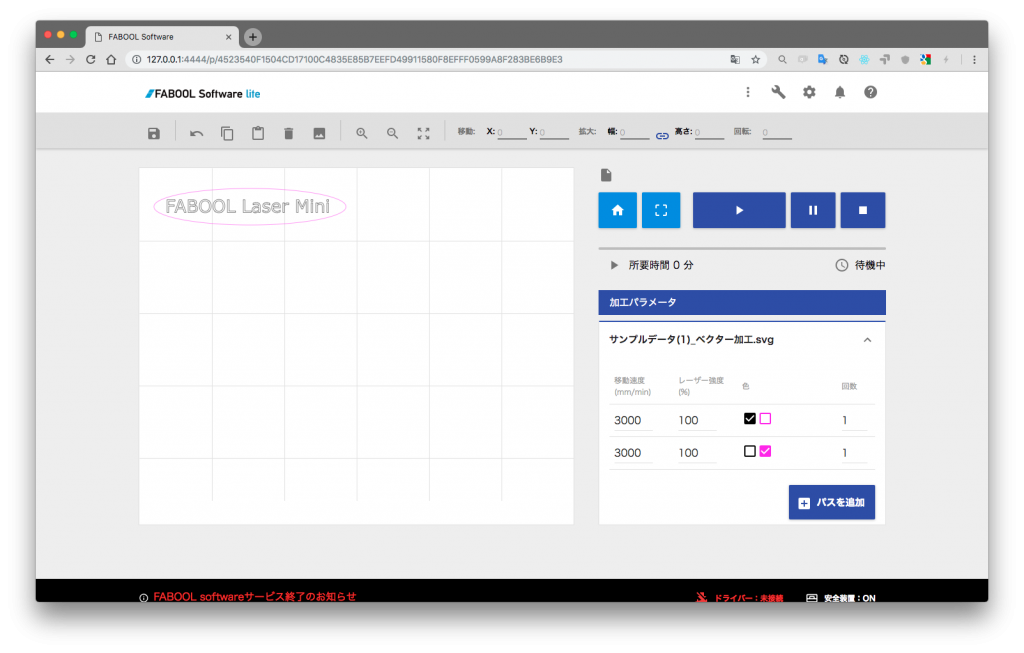The image size is (1024, 653).
Task: Click the browser address bar URL
Action: click(355, 59)
